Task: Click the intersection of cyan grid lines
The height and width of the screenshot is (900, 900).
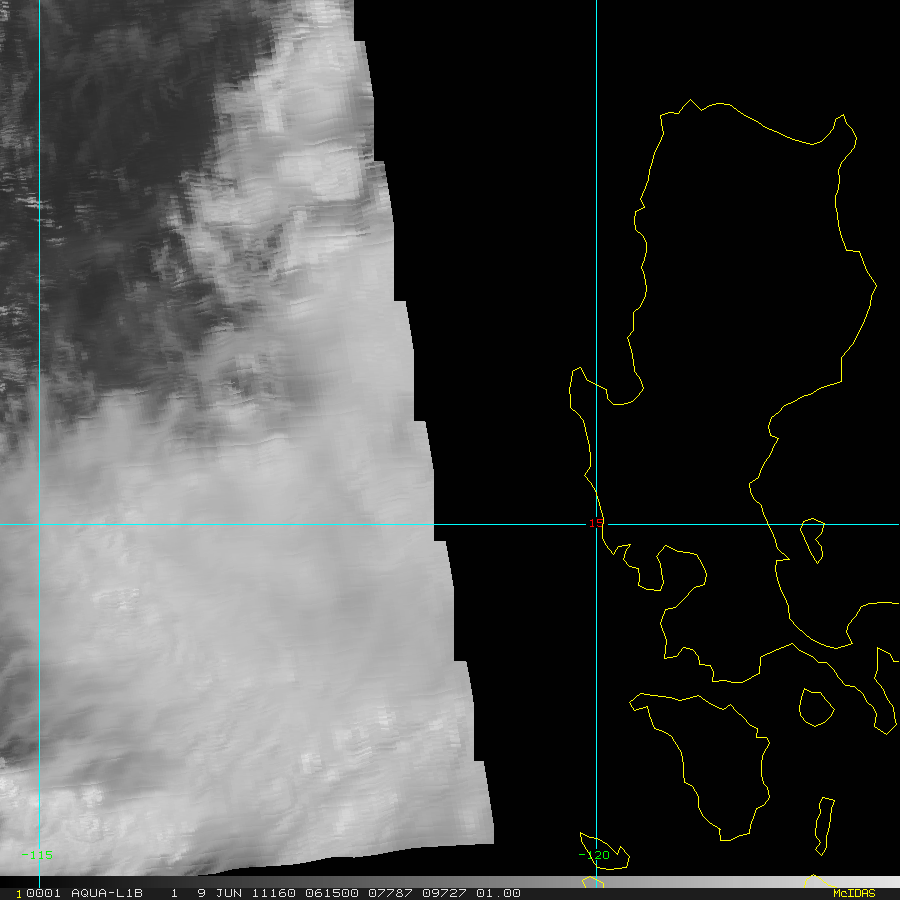Action: coord(596,524)
